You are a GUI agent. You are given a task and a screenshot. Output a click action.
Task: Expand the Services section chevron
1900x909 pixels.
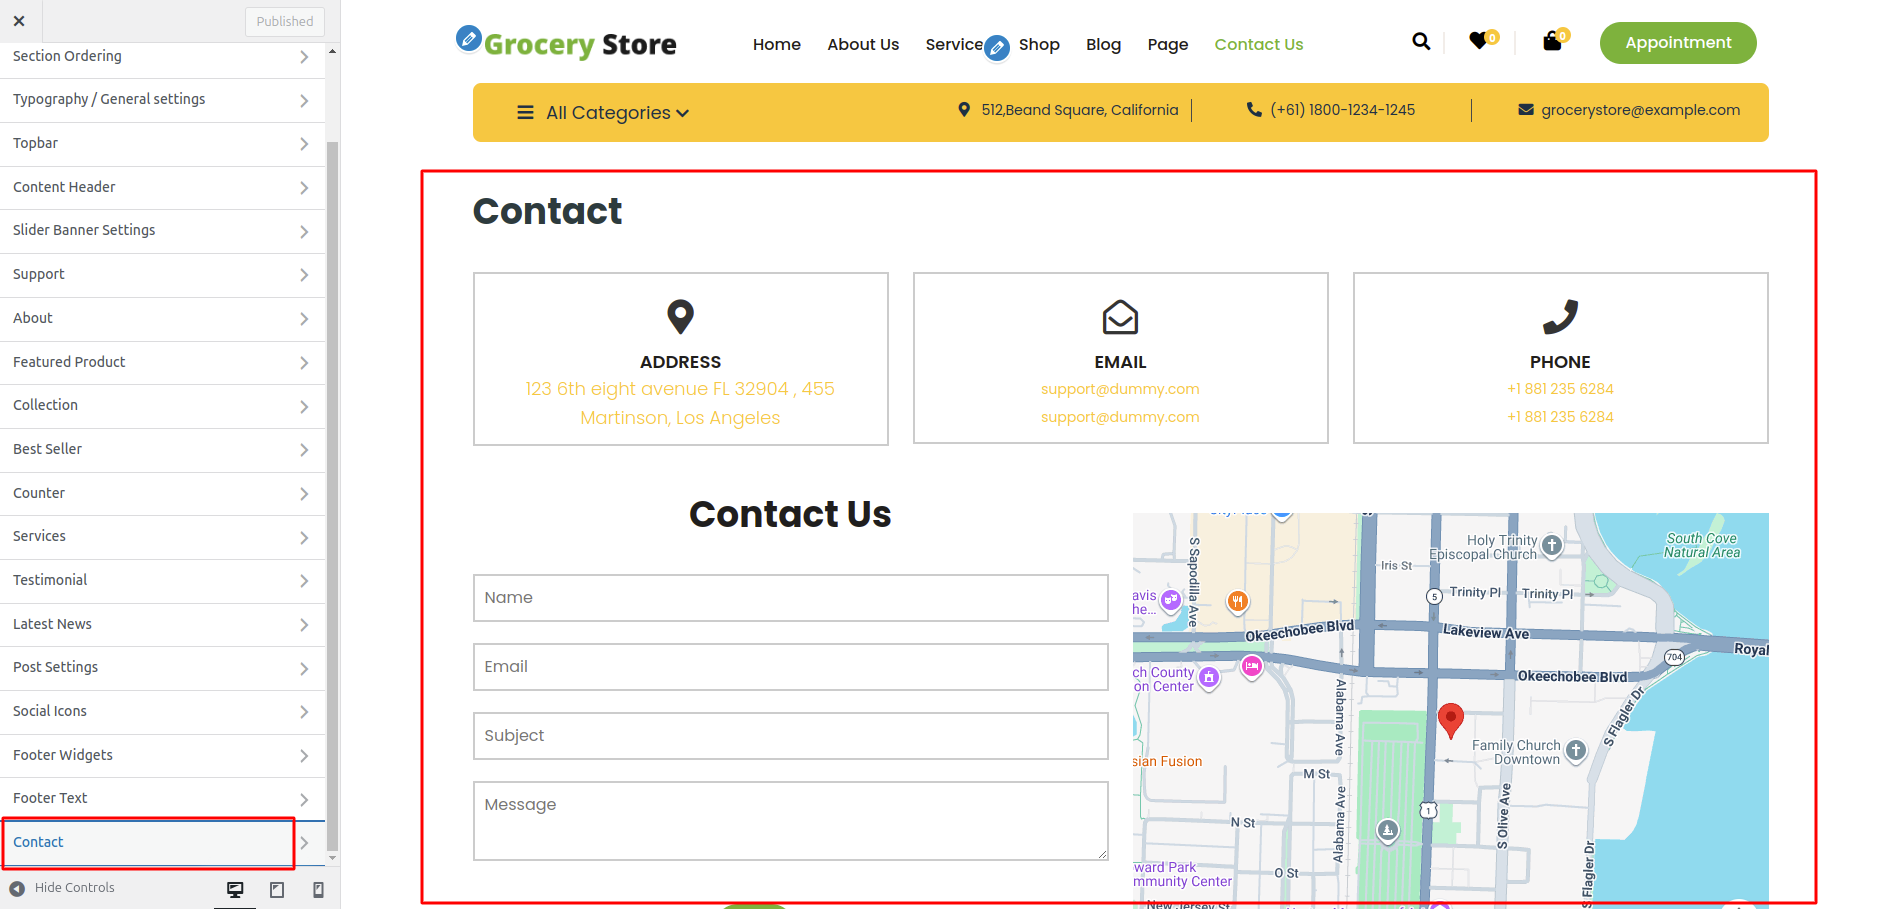pyautogui.click(x=304, y=538)
